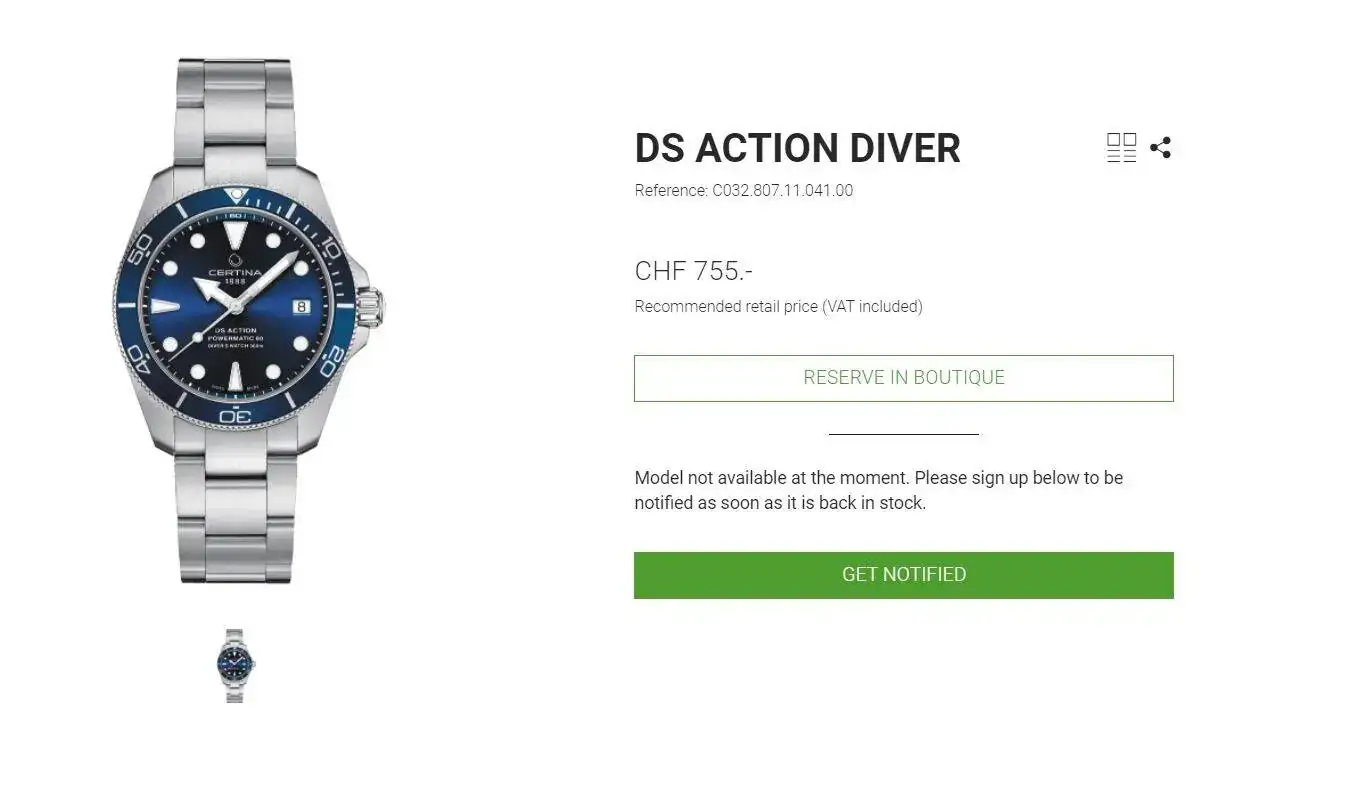Open the share icon next to title
The height and width of the screenshot is (800, 1355).
click(1160, 148)
